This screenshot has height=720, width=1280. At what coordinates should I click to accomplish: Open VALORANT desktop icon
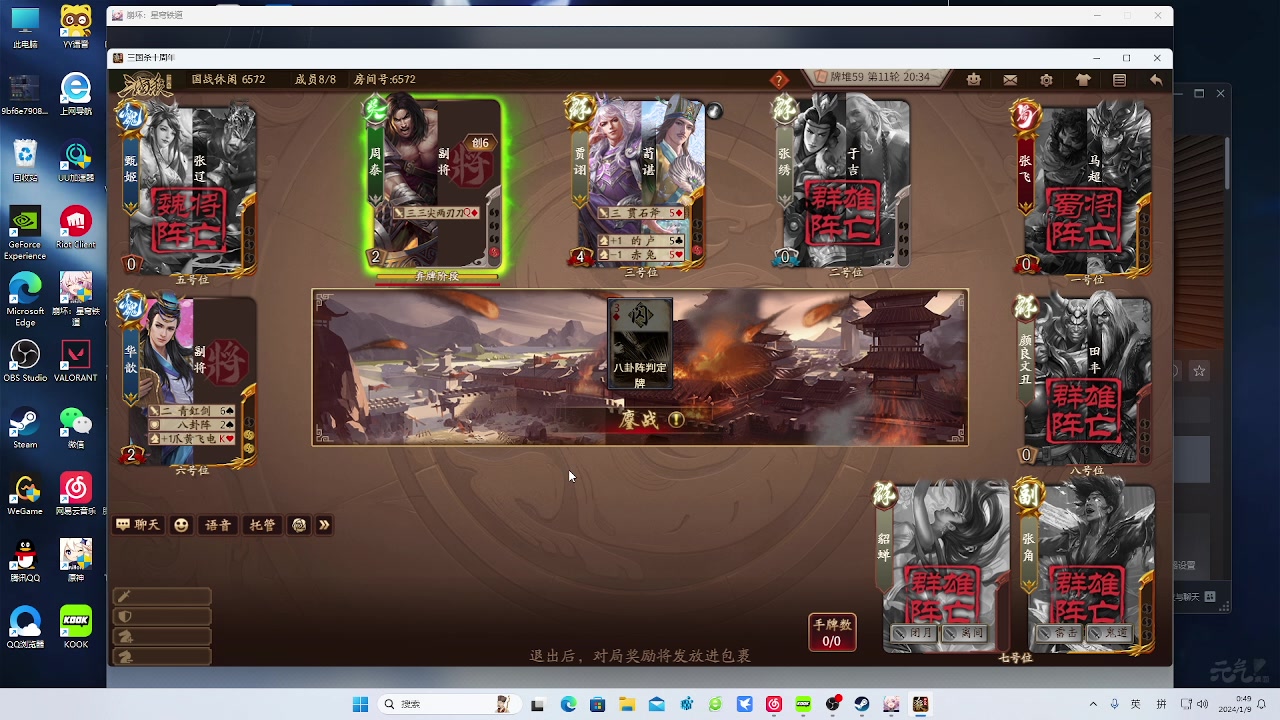(76, 362)
